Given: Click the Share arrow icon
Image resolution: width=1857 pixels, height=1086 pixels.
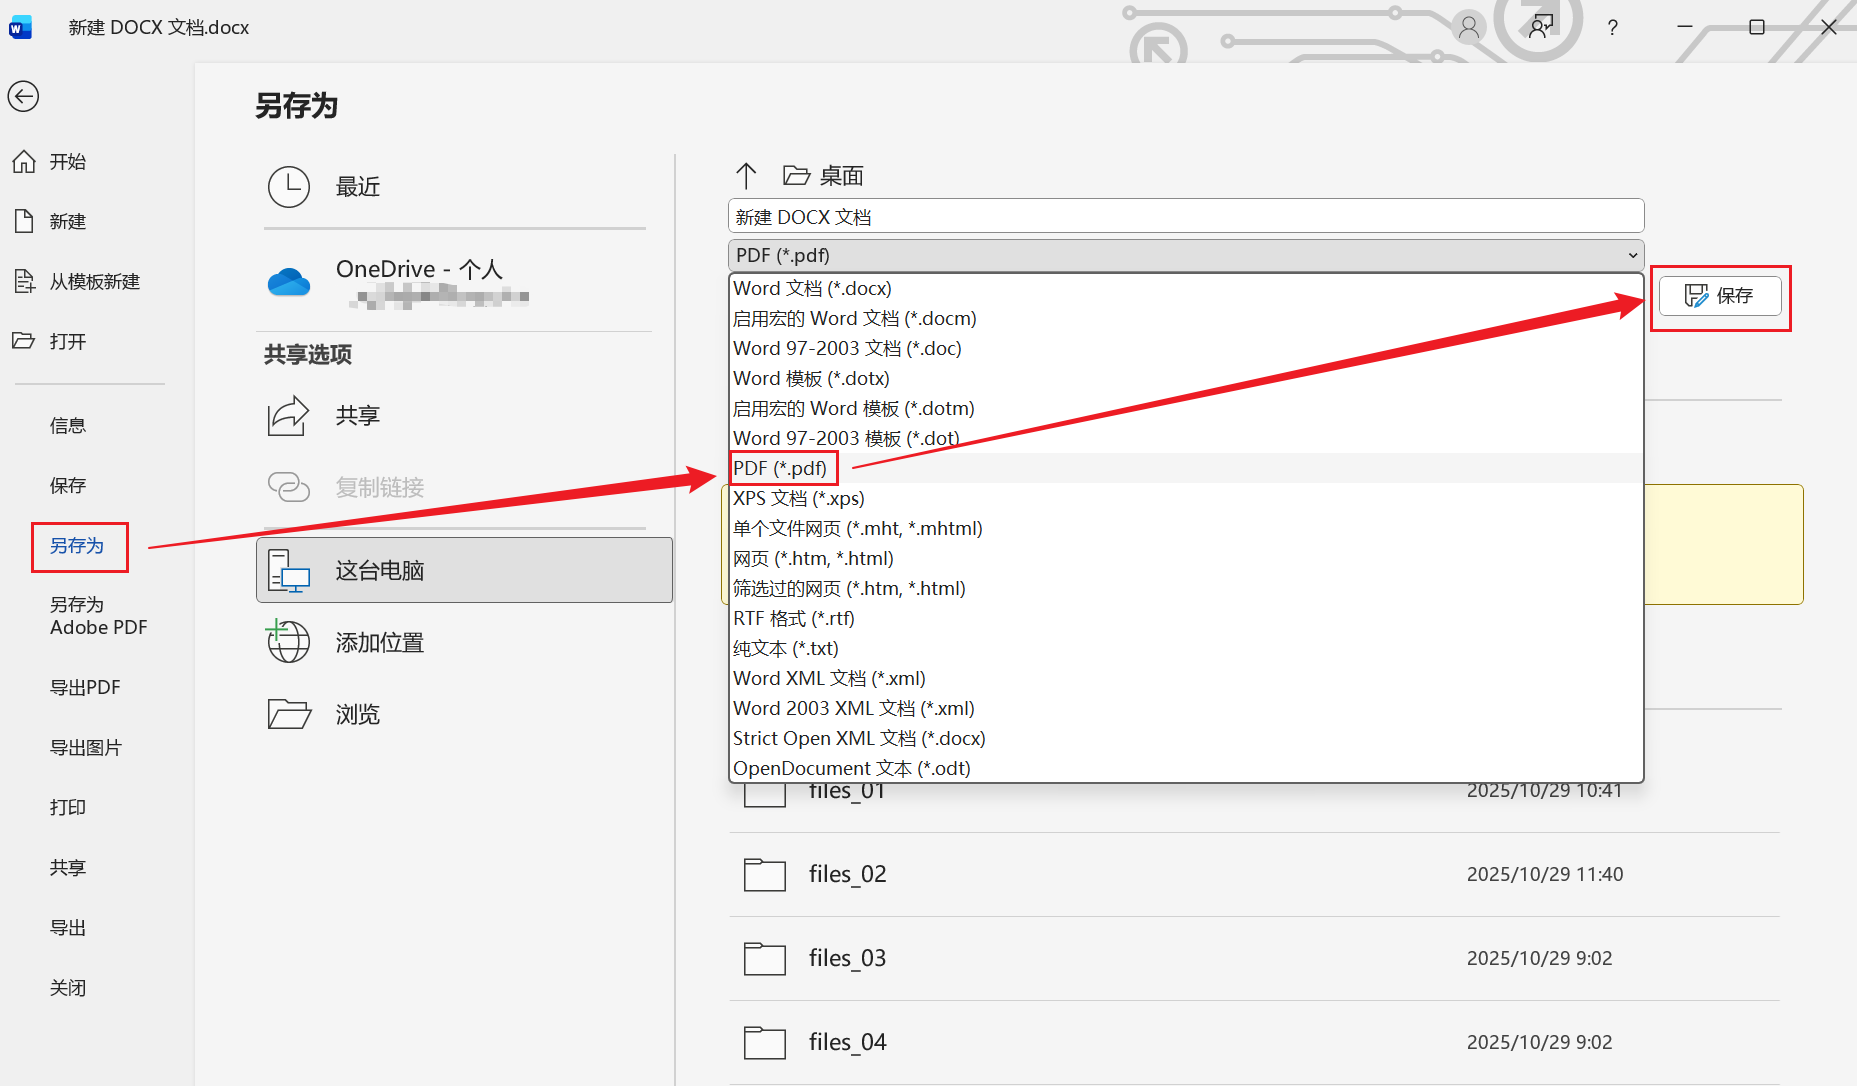Looking at the screenshot, I should (289, 415).
